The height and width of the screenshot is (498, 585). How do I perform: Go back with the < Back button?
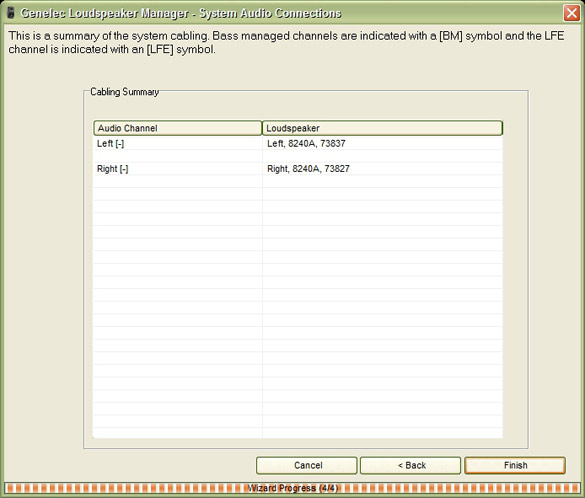click(410, 465)
